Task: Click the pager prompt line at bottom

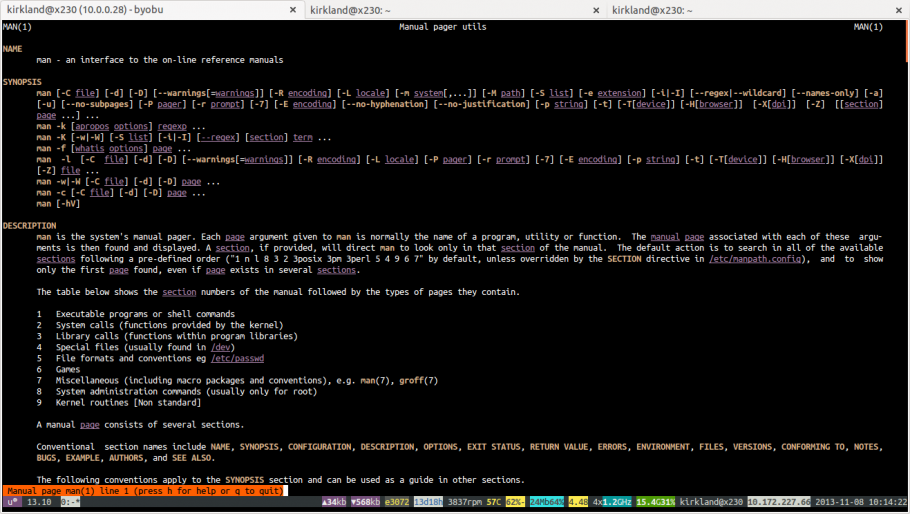Action: coord(145,490)
